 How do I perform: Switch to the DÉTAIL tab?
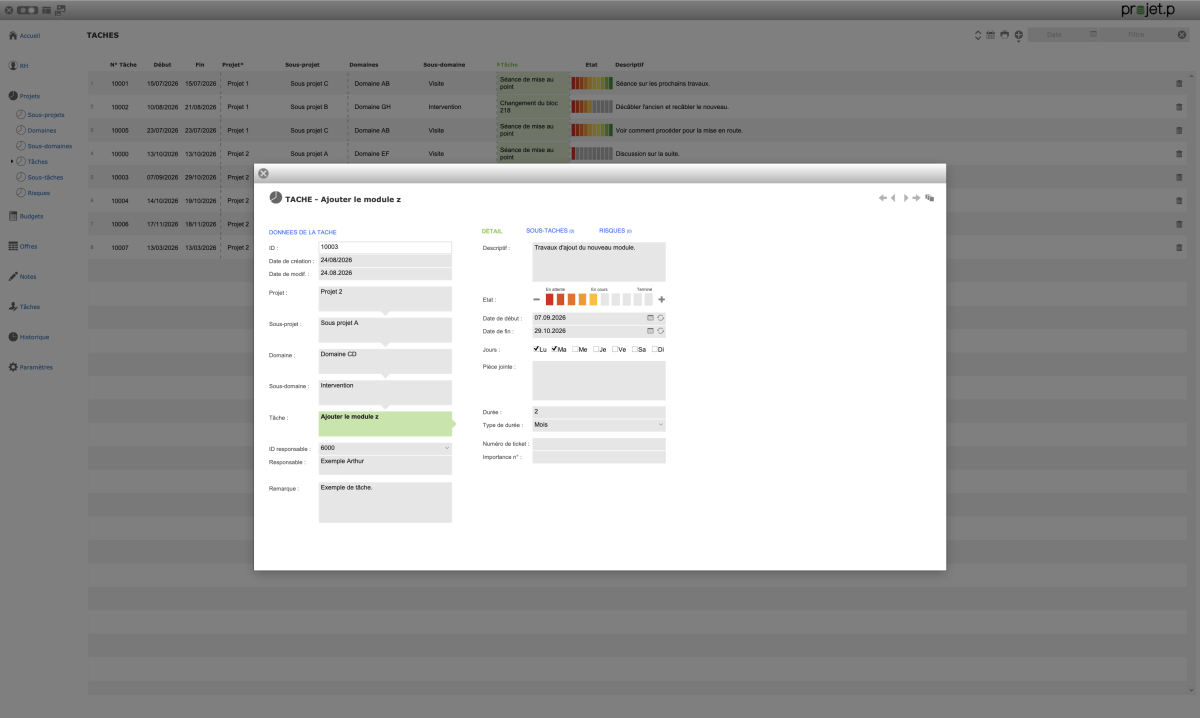pos(492,231)
